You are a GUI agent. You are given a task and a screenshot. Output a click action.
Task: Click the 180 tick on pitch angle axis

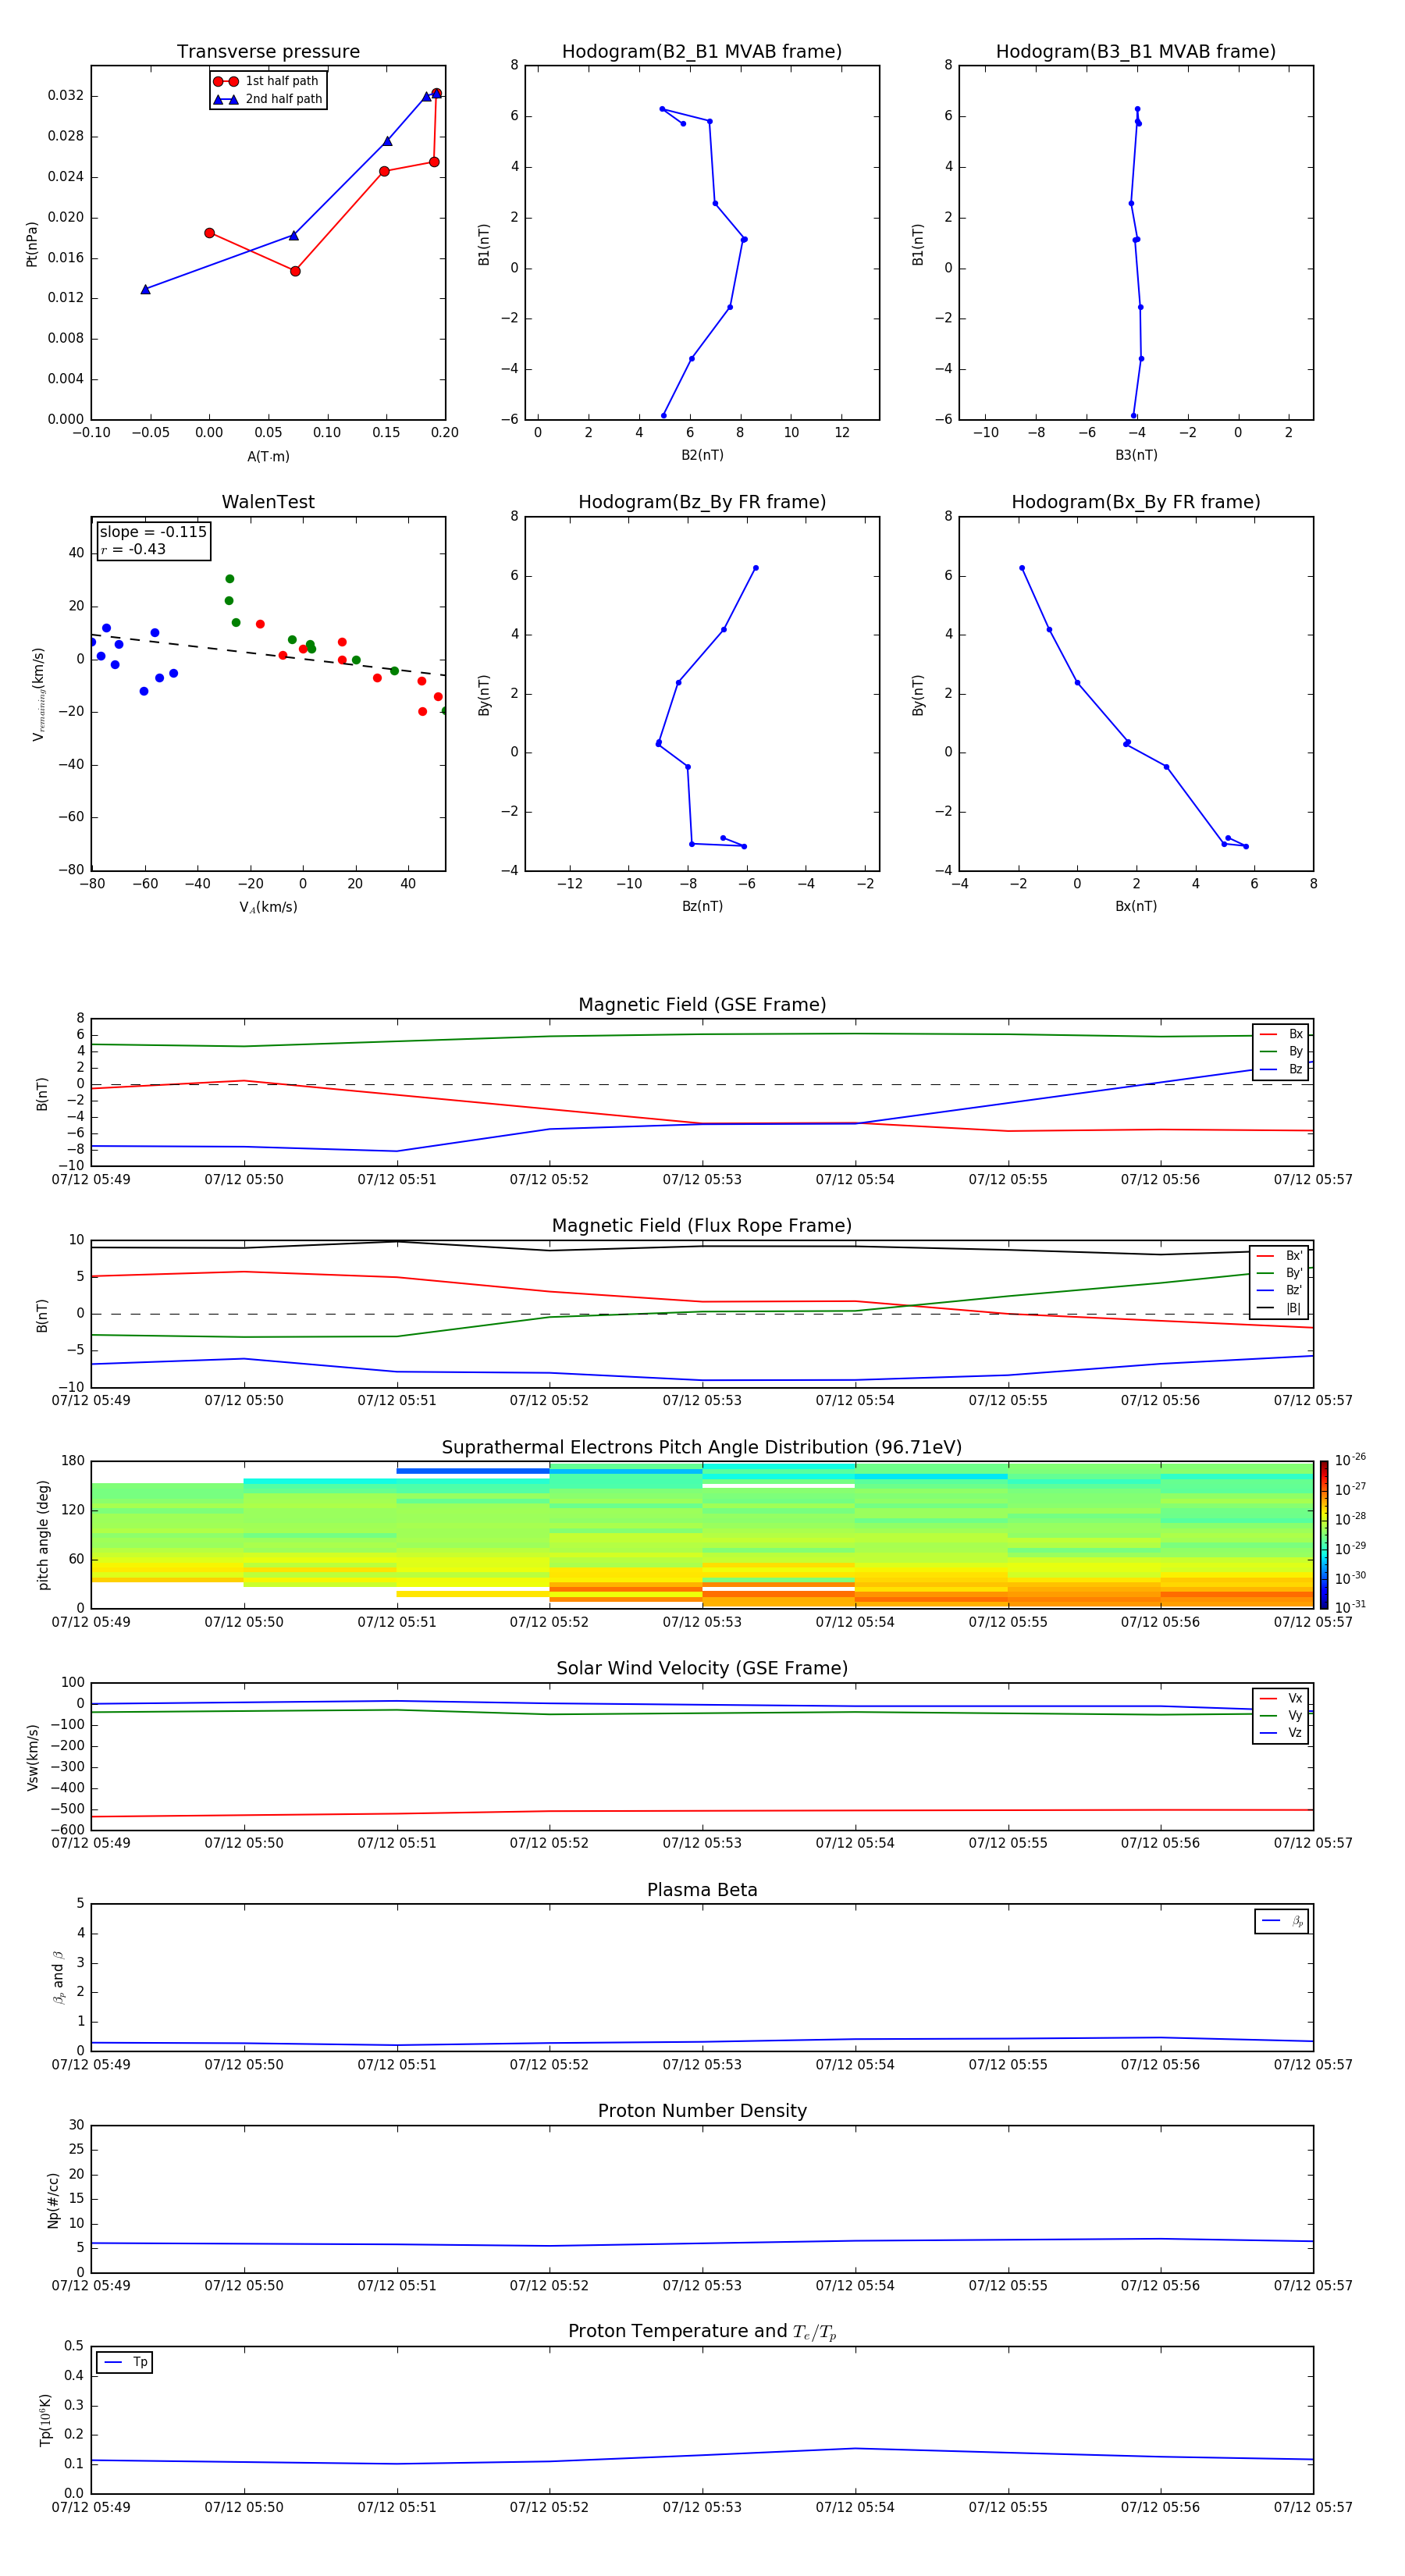73,1461
